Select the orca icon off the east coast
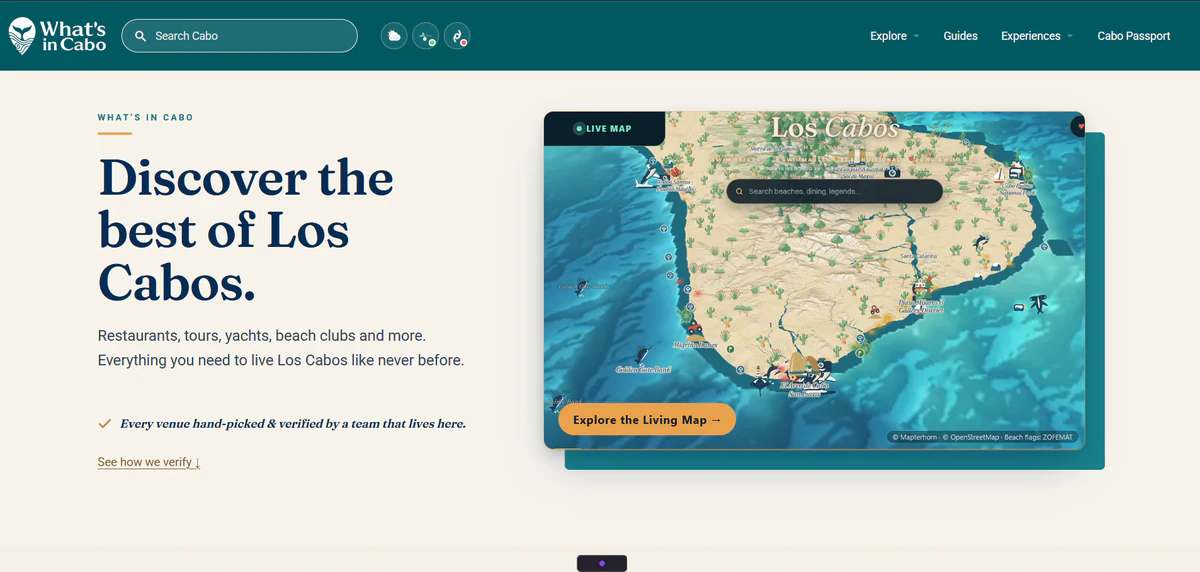Viewport: 1200px width, 572px height. (981, 242)
